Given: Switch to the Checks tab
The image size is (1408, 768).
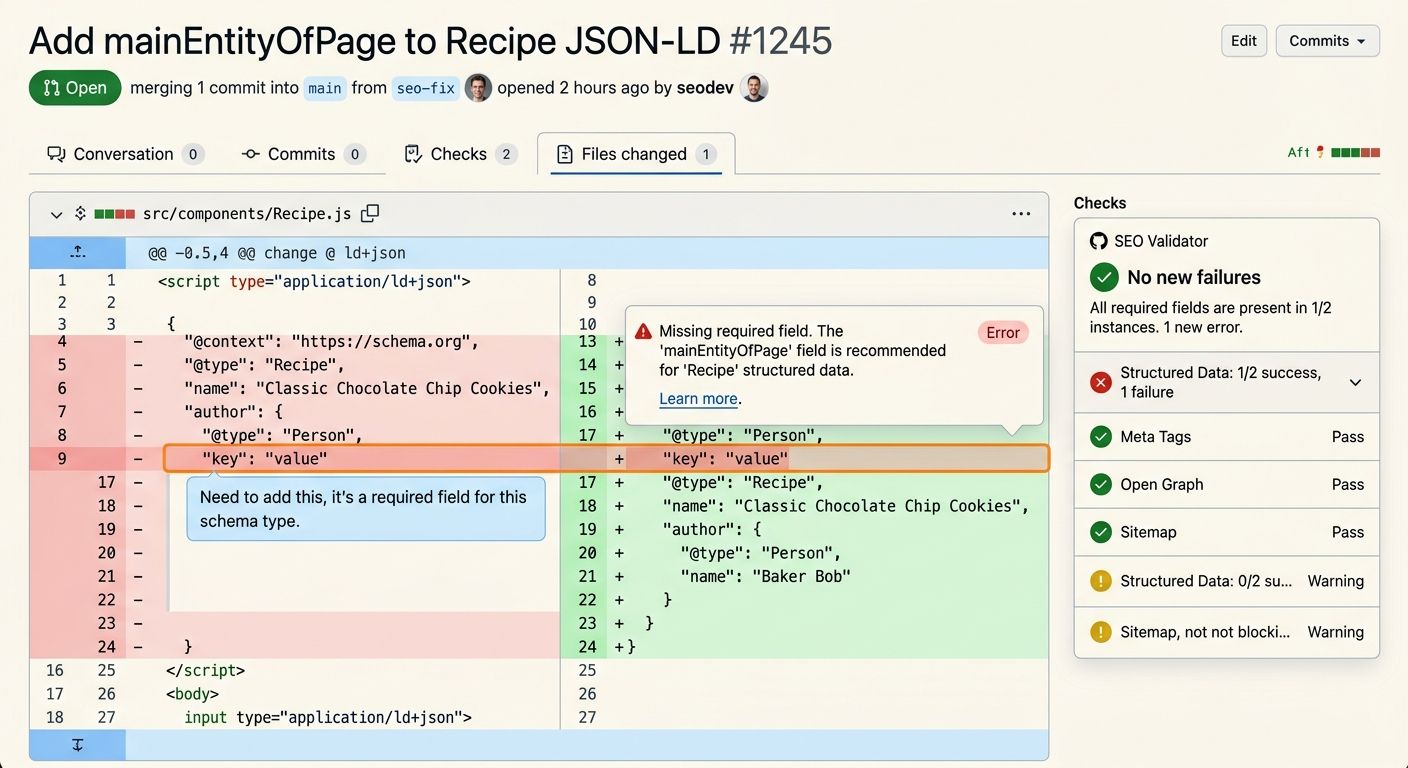Looking at the screenshot, I should 460,154.
